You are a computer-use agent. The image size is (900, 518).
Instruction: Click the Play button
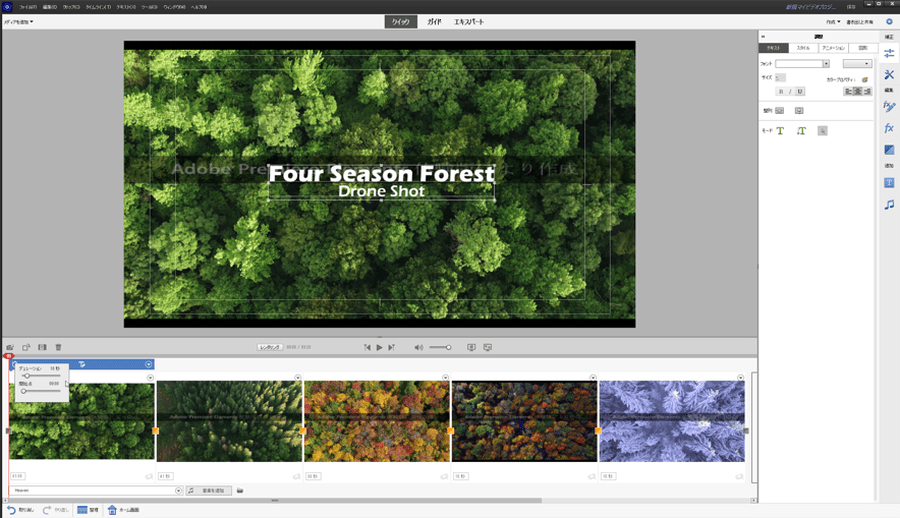tap(379, 347)
